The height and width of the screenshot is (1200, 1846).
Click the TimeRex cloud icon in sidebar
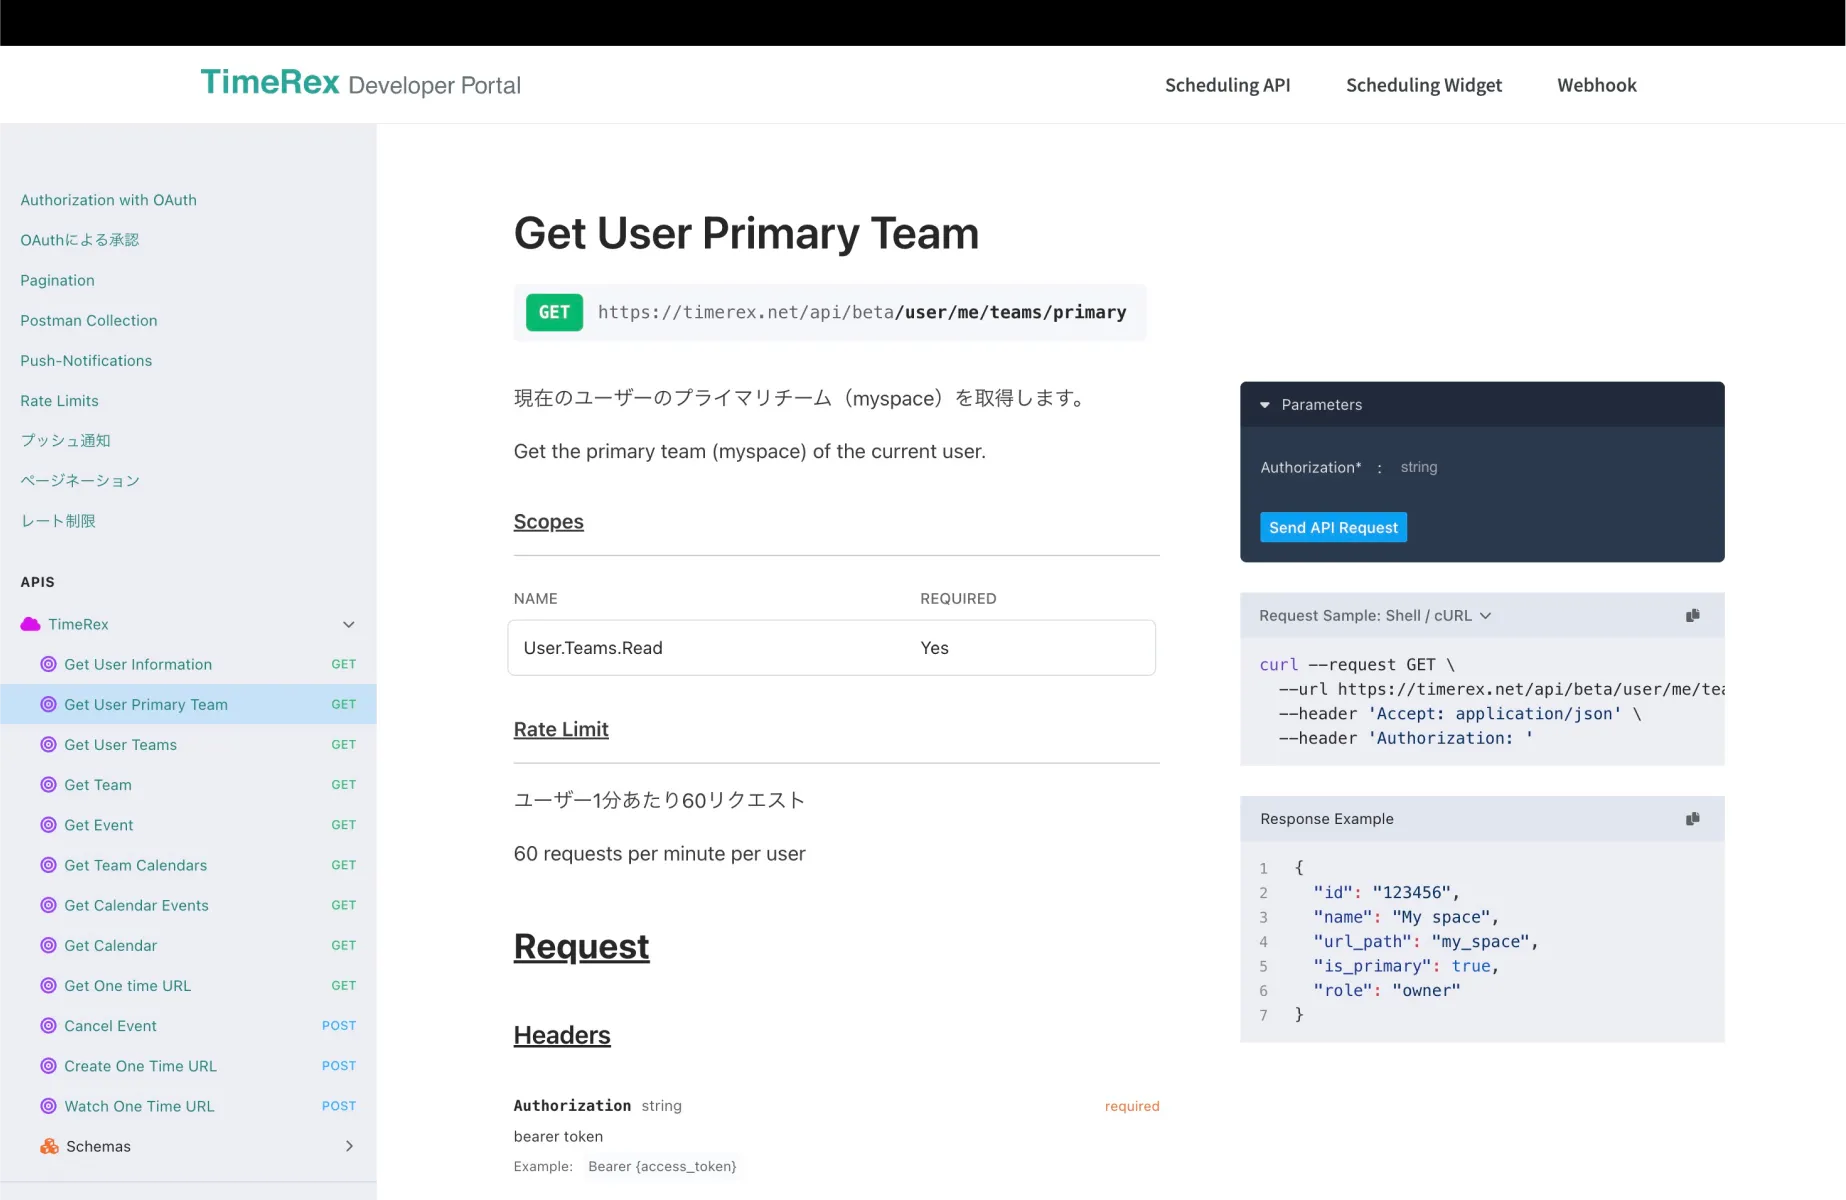[30, 624]
